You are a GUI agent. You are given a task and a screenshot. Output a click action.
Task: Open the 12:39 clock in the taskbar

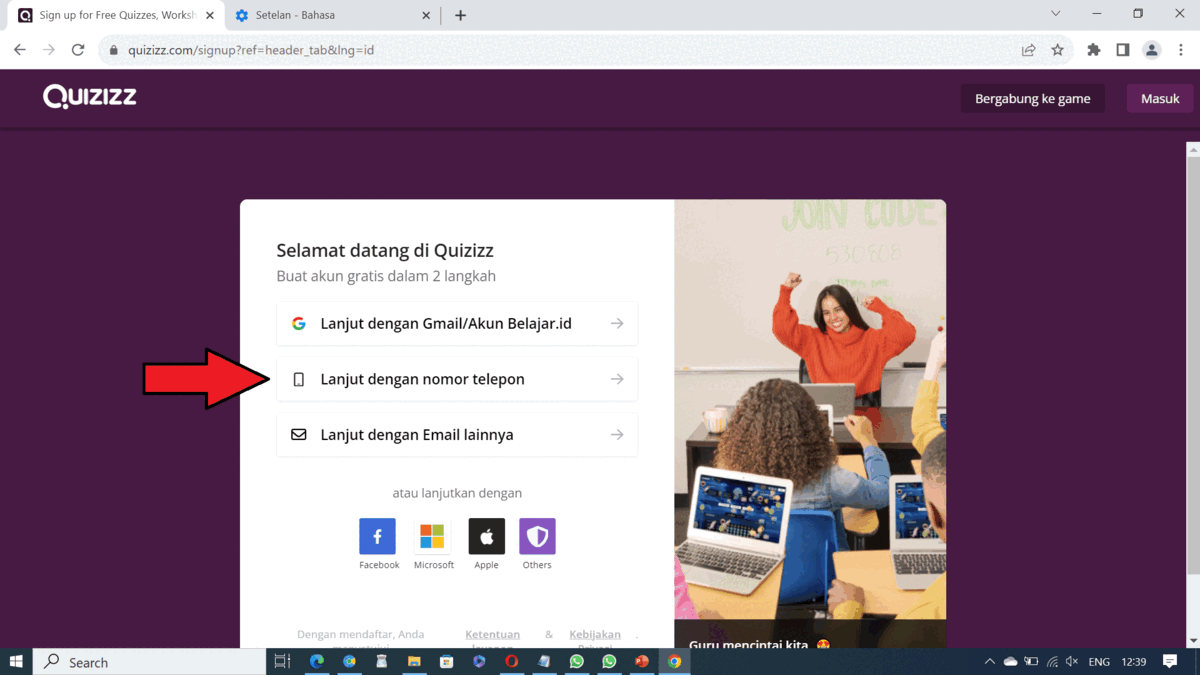tap(1134, 662)
